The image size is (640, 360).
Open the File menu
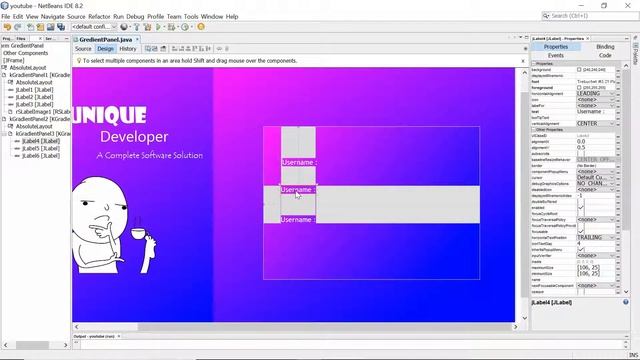6,17
